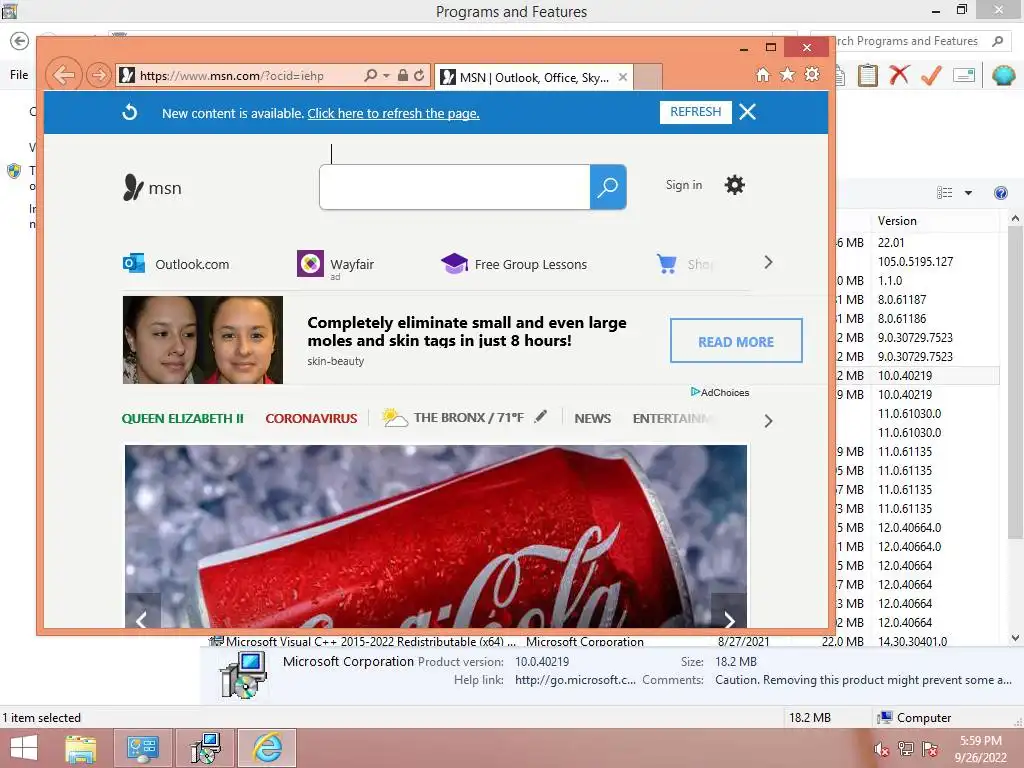Click back arrow in Programs and Features window
The width and height of the screenshot is (1024, 768).
[20, 41]
